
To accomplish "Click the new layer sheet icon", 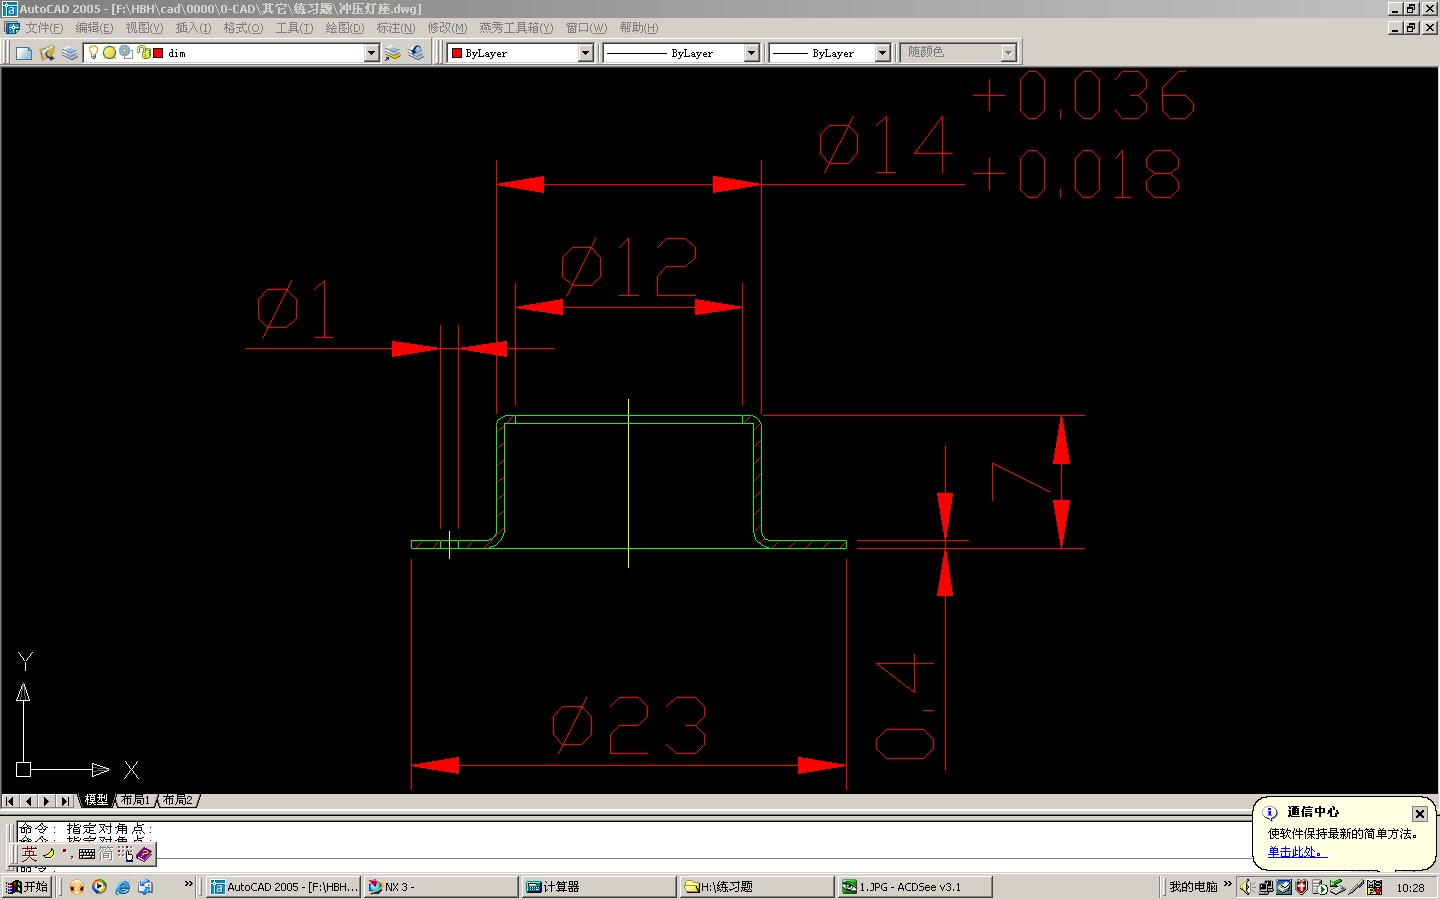I will (x=24, y=53).
